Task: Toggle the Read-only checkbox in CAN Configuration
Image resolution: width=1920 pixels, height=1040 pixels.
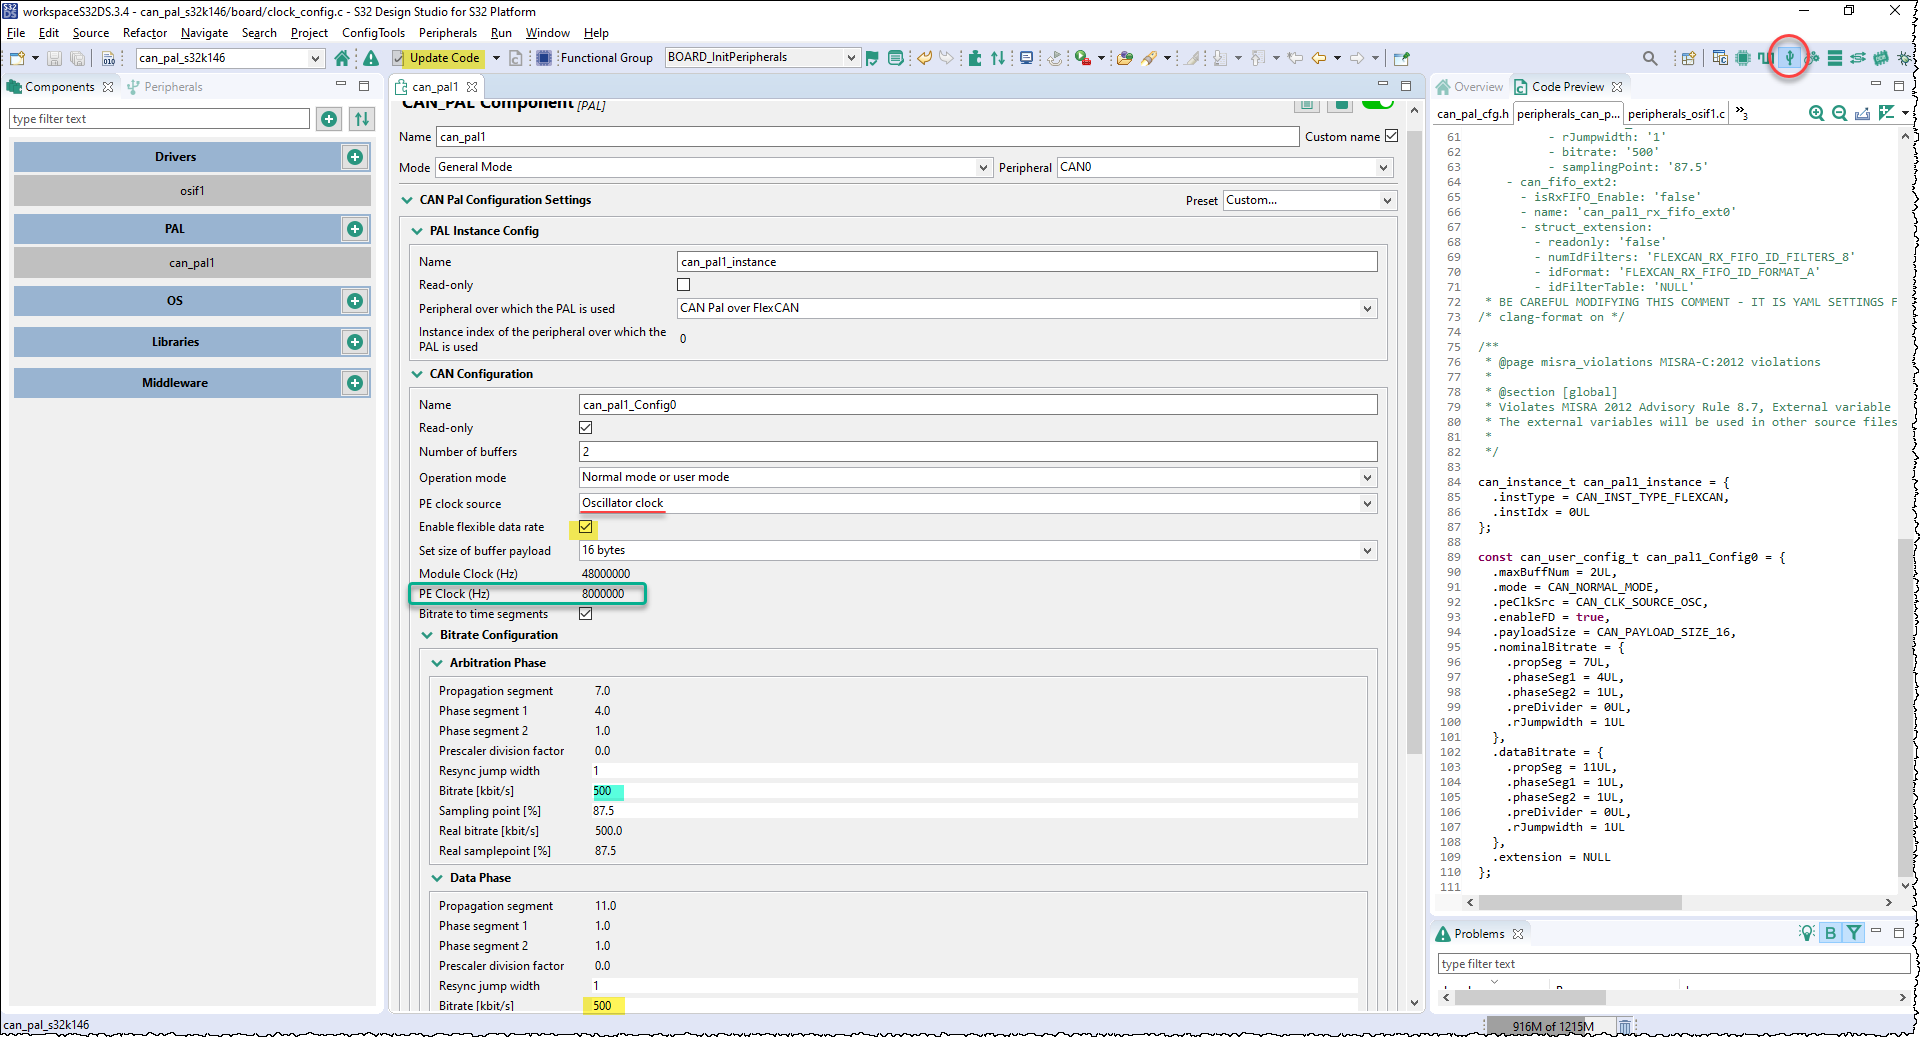Action: click(x=585, y=427)
